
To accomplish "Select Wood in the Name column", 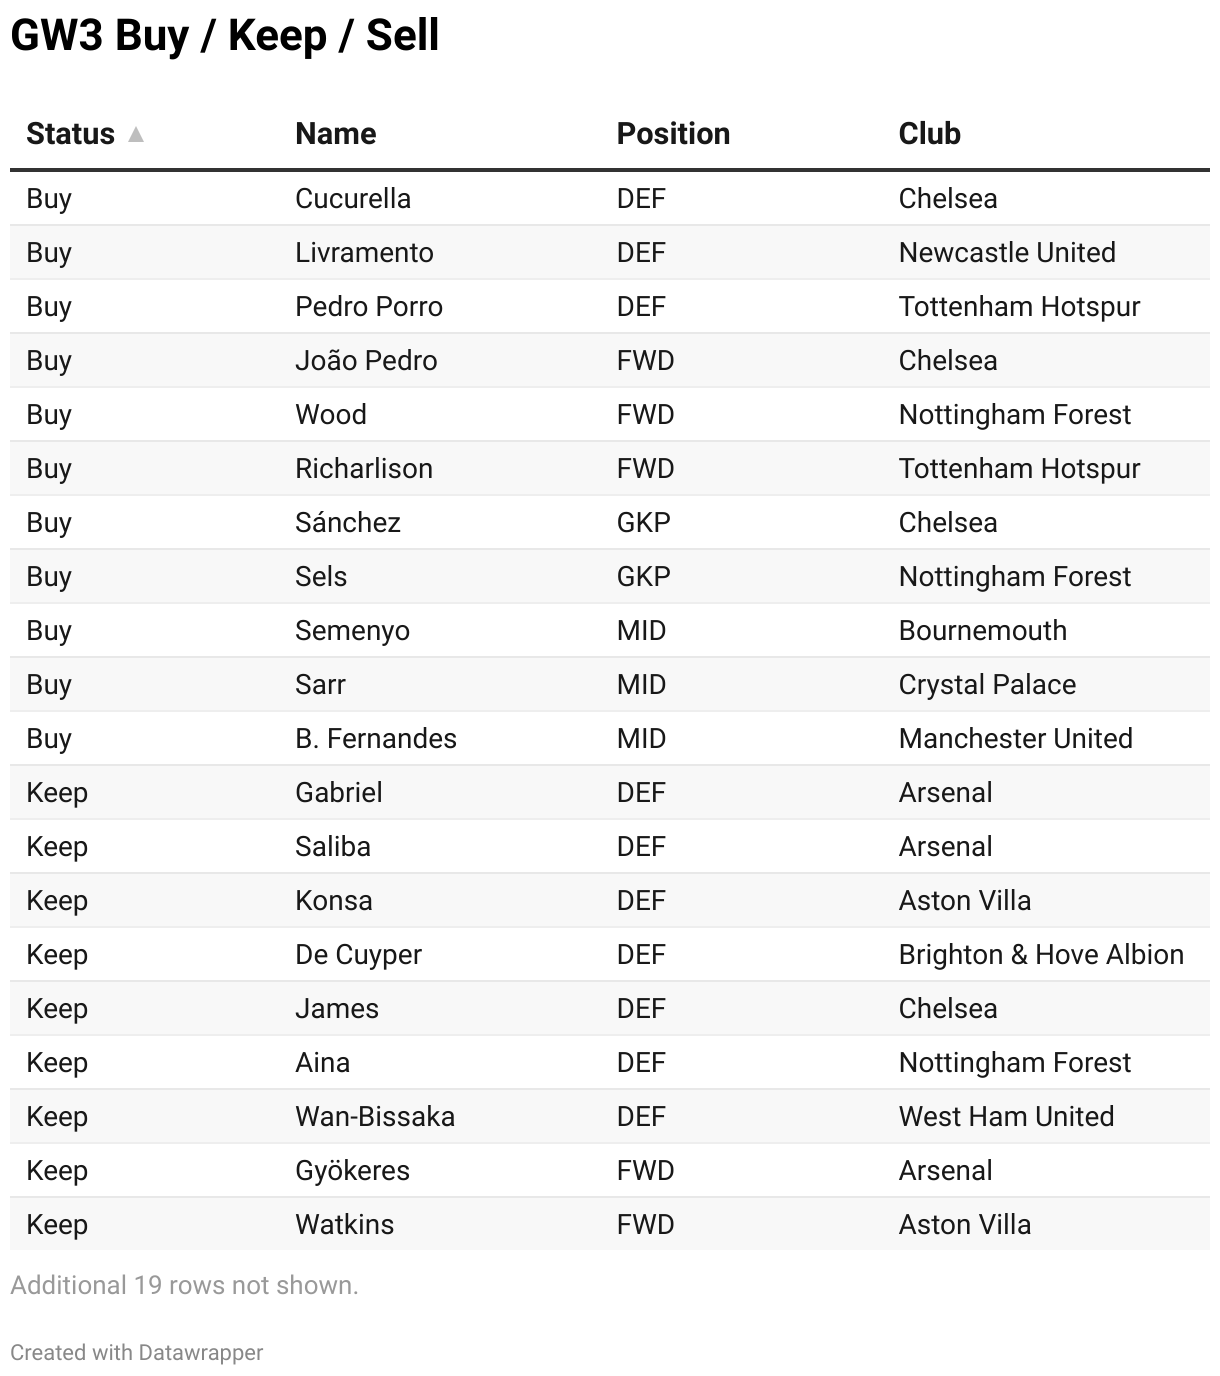I will point(331,414).
